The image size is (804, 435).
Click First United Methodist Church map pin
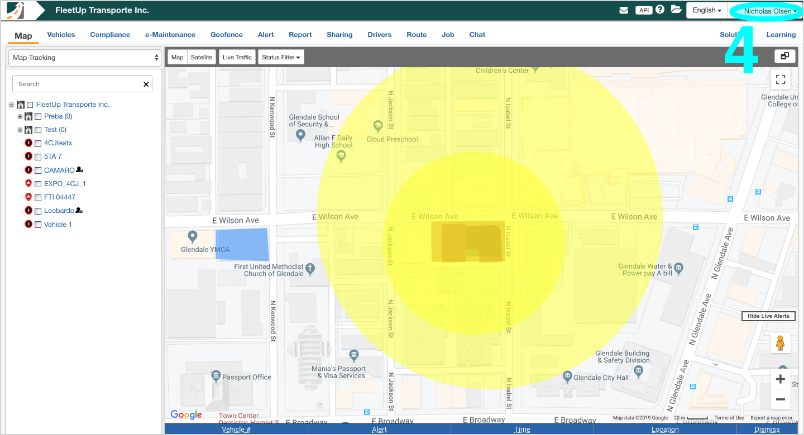click(x=310, y=268)
